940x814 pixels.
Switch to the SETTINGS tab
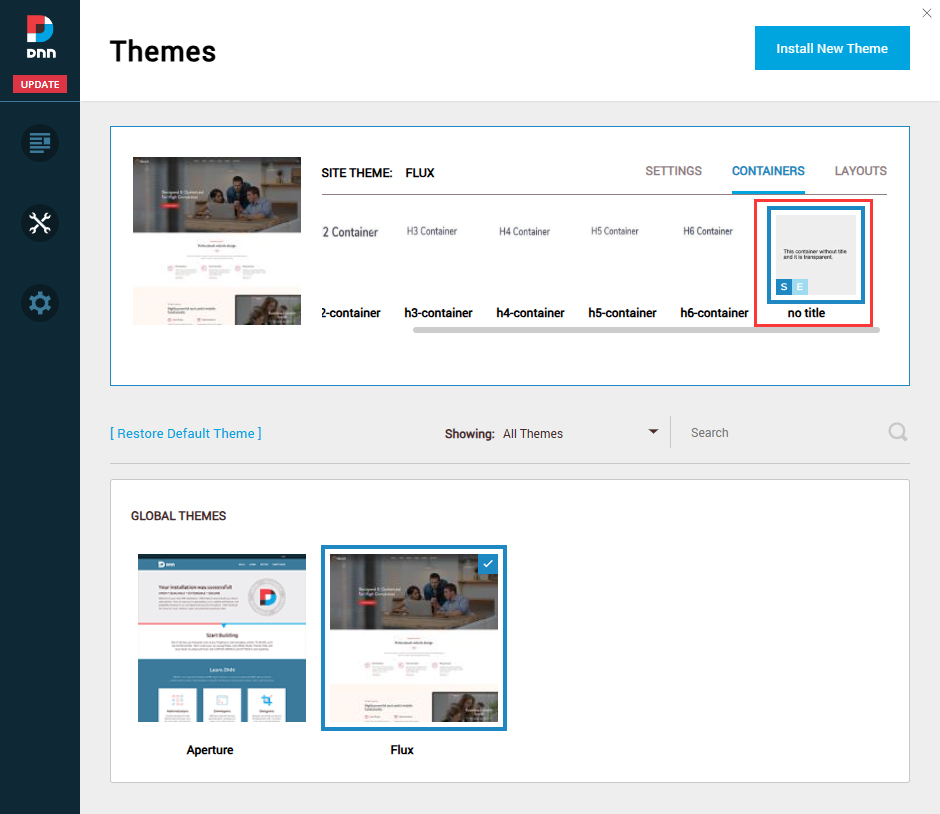[673, 171]
